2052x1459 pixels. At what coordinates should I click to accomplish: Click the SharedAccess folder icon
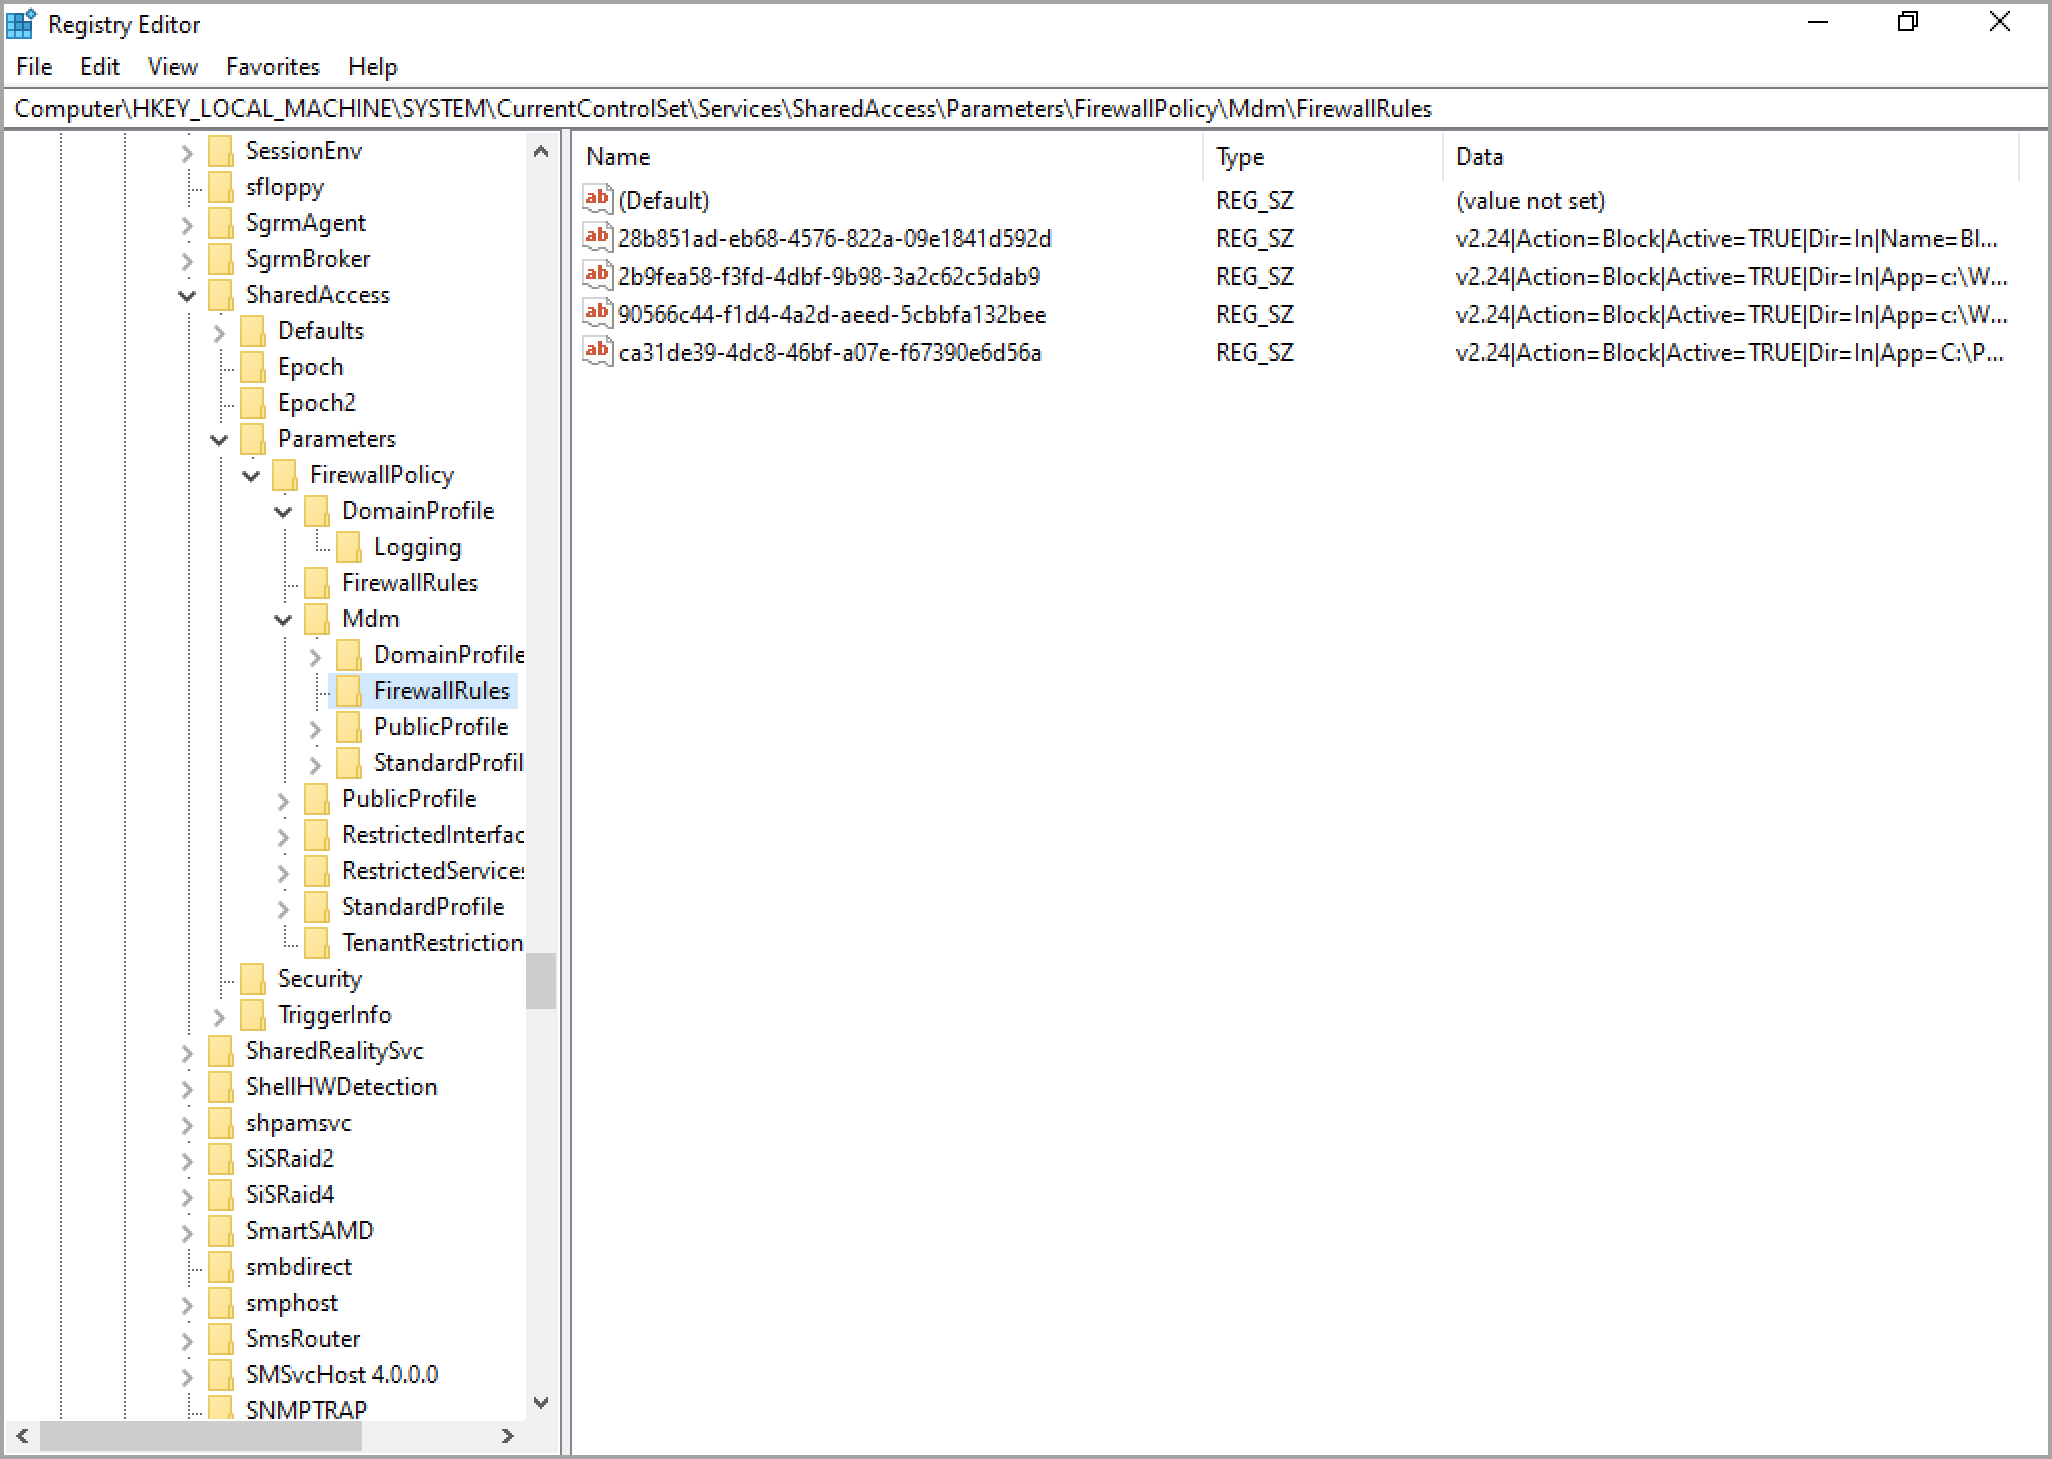coord(221,295)
